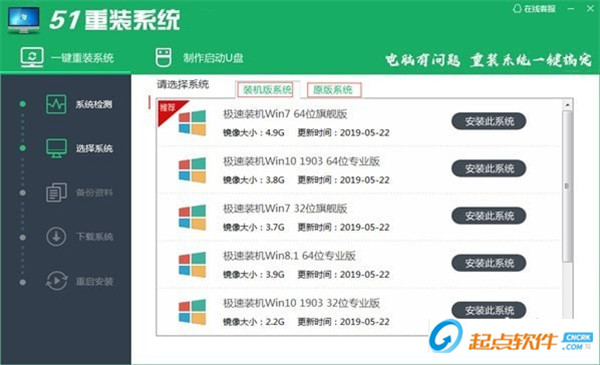
Task: Select title 极速装机Win10 1903 32位专业版
Action: click(x=302, y=303)
